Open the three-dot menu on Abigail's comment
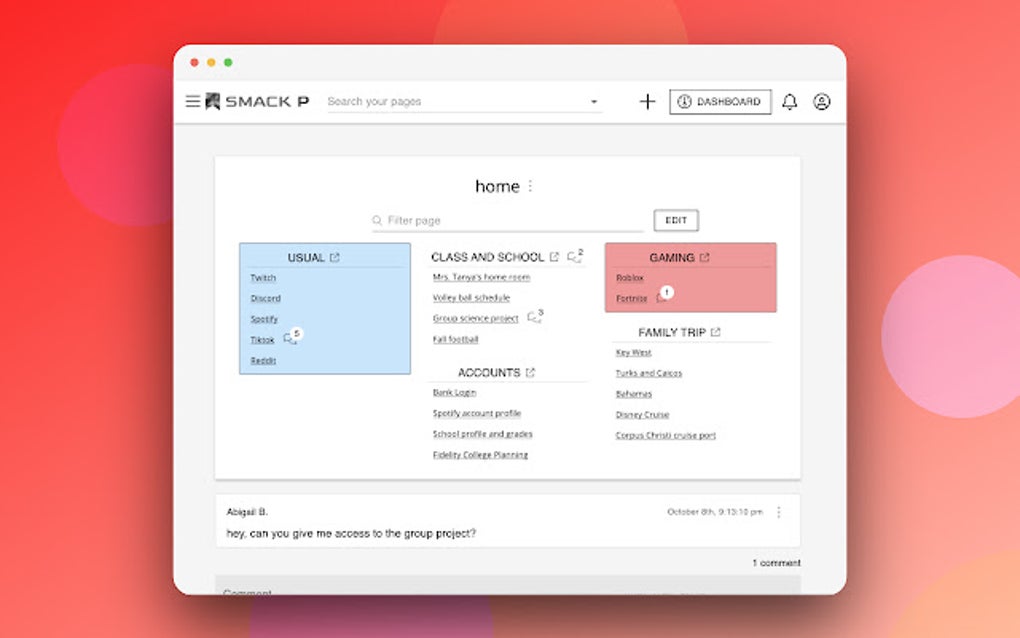 778,511
